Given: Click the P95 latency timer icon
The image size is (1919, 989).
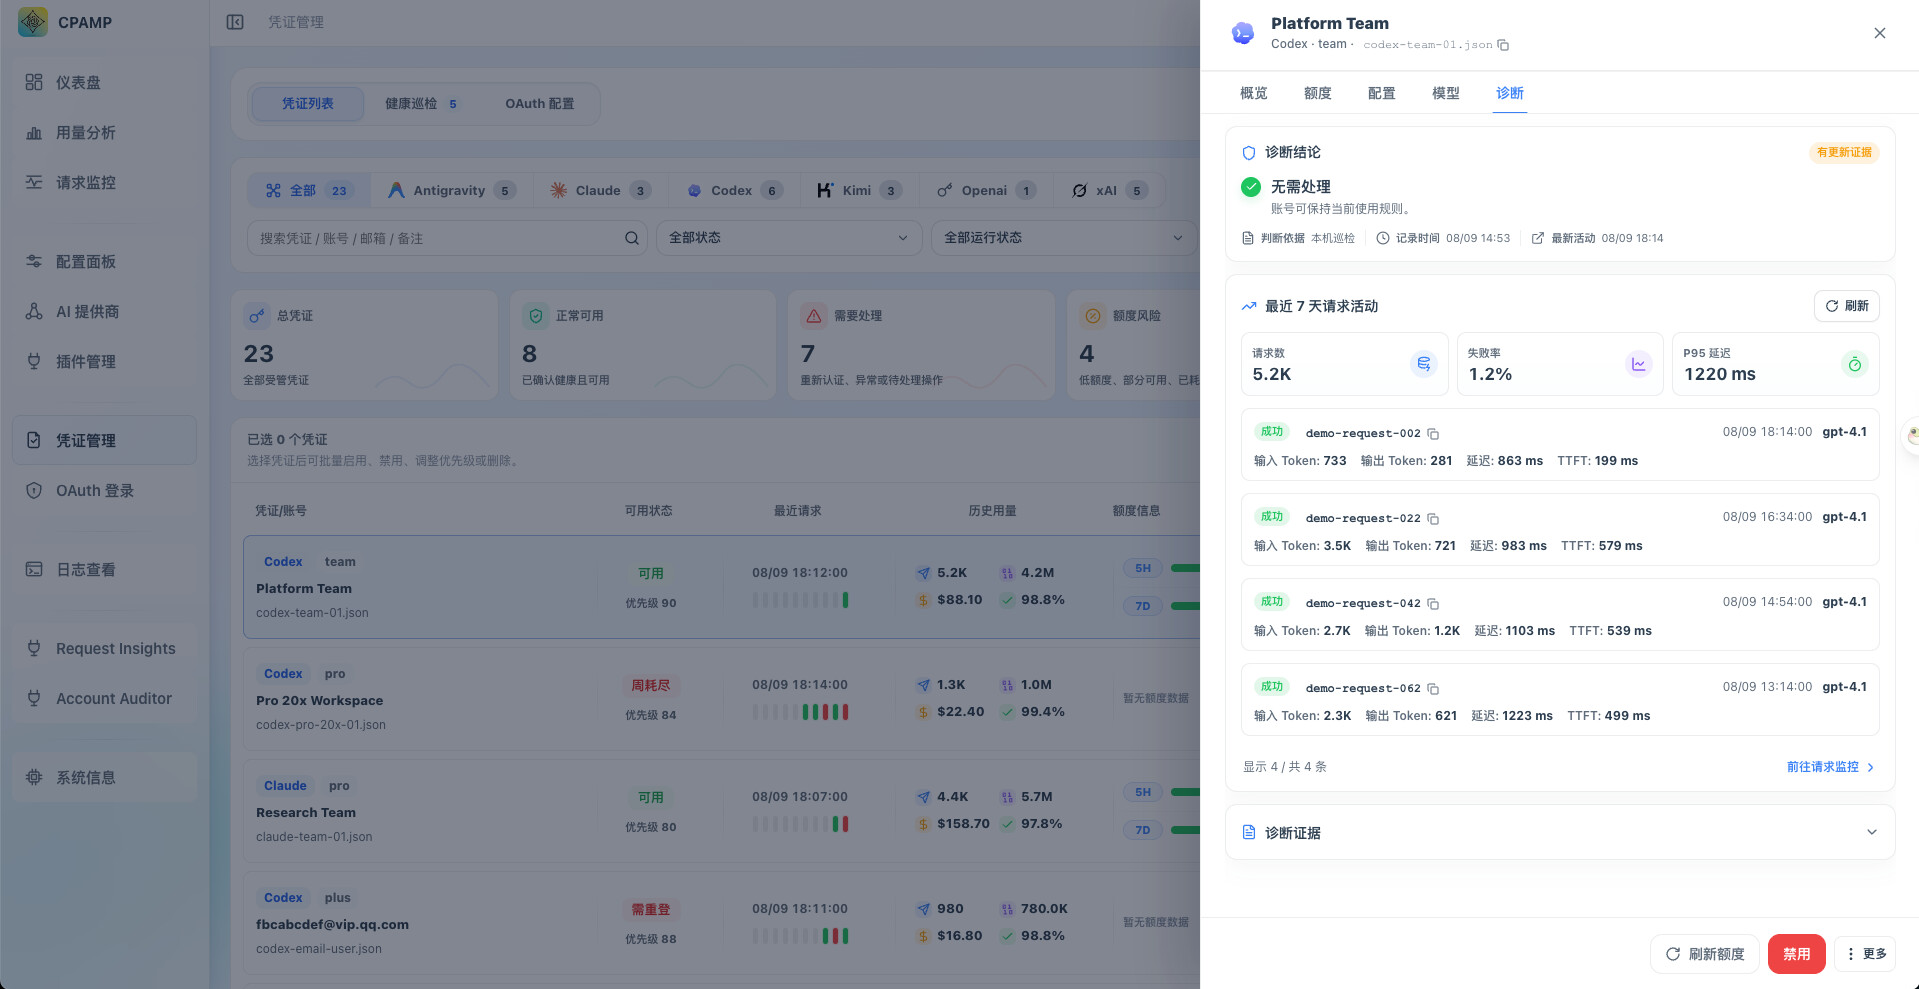Looking at the screenshot, I should pos(1855,364).
